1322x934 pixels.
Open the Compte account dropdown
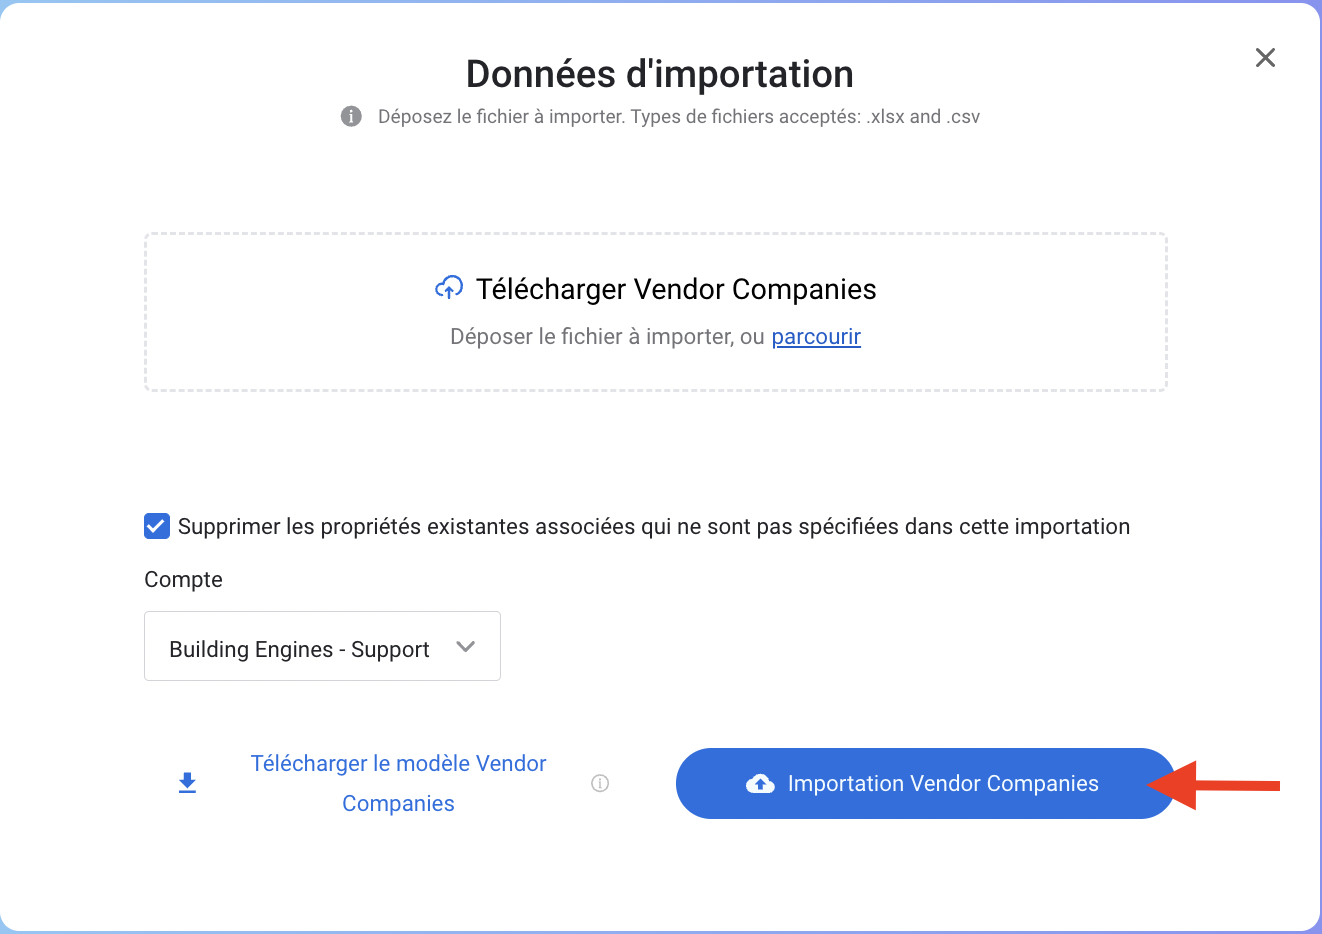tap(322, 646)
